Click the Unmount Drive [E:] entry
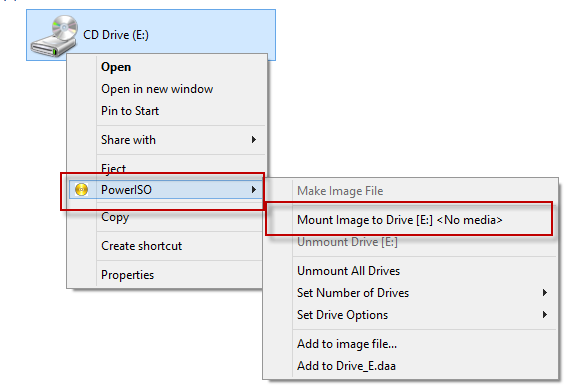The height and width of the screenshot is (388, 574). tap(347, 242)
